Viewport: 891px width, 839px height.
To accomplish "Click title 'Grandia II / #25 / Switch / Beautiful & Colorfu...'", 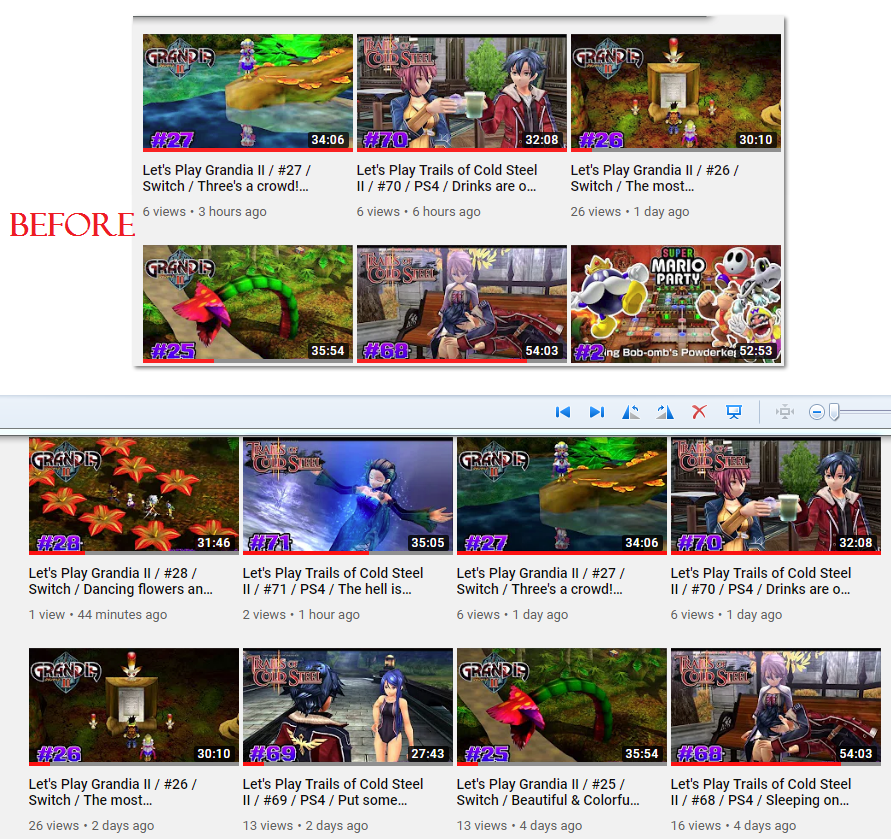I will 548,792.
